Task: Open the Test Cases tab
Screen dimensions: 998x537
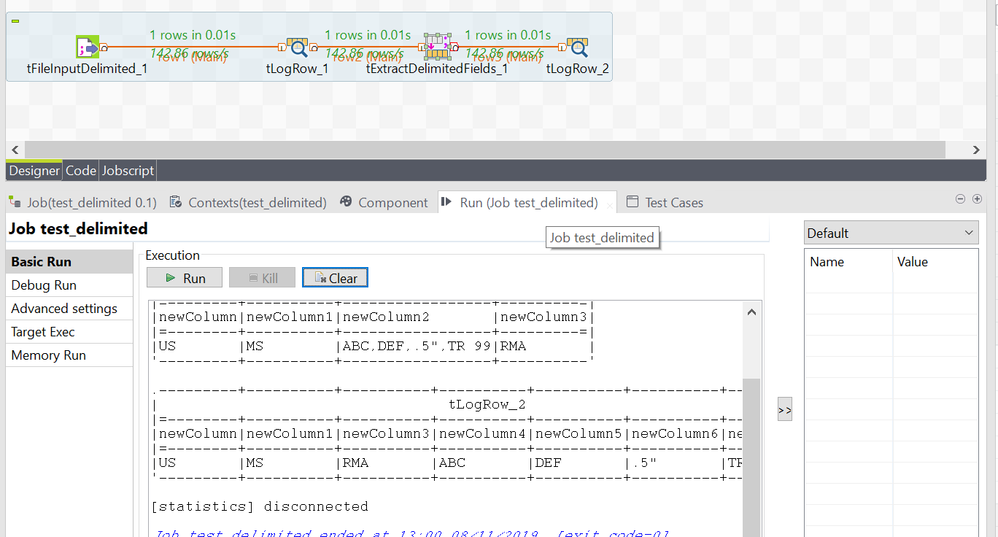Action: coord(665,202)
